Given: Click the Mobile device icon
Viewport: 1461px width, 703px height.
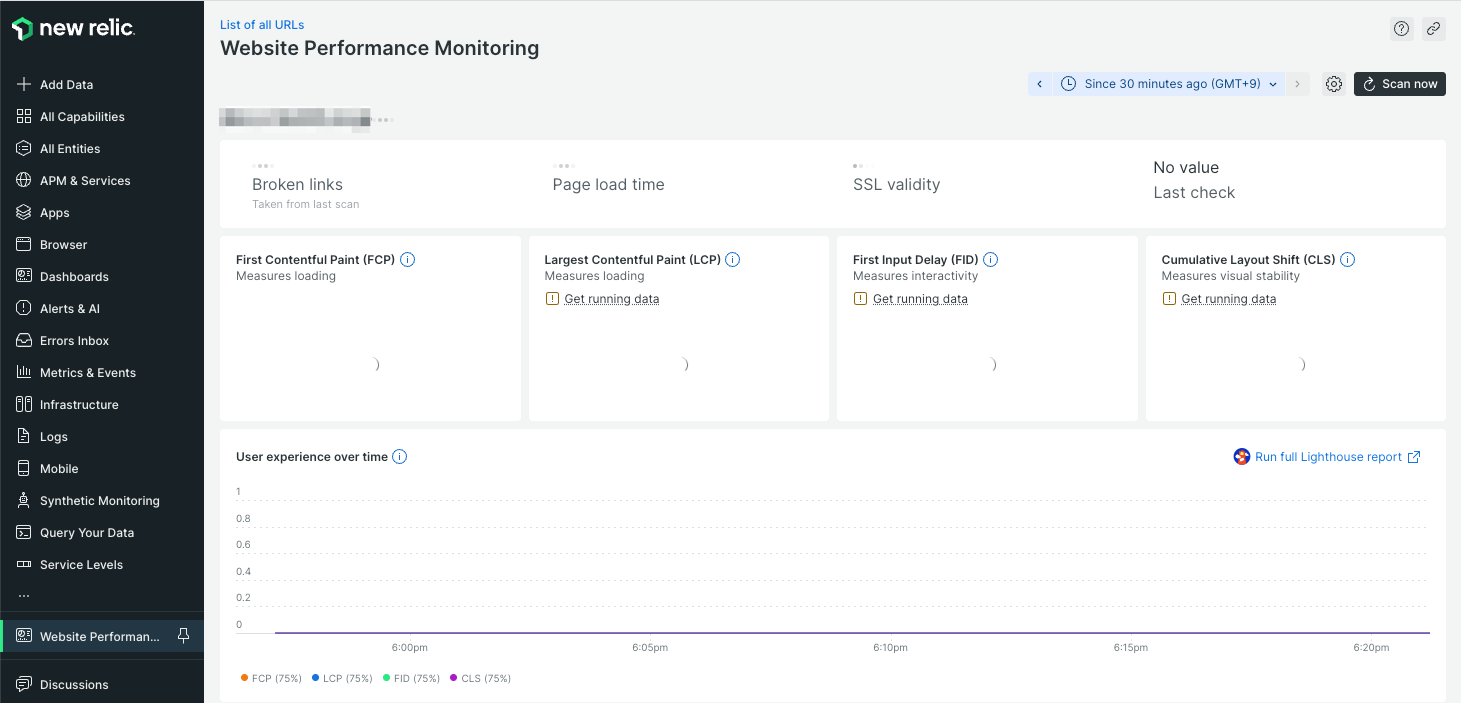Looking at the screenshot, I should pos(24,469).
